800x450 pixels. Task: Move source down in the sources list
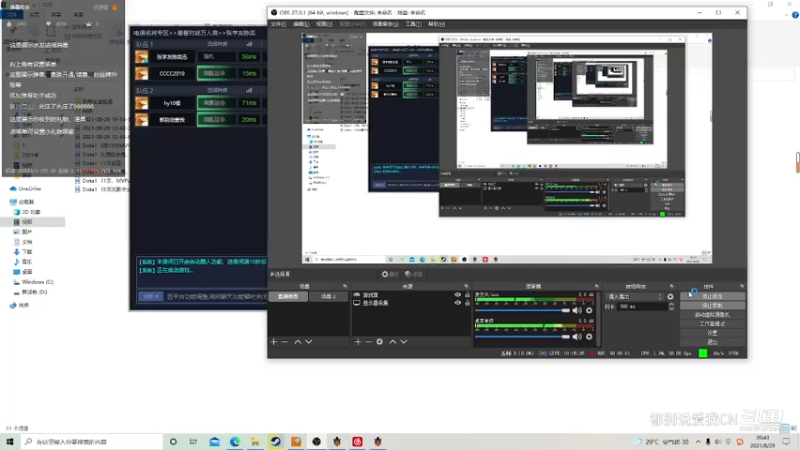(404, 341)
